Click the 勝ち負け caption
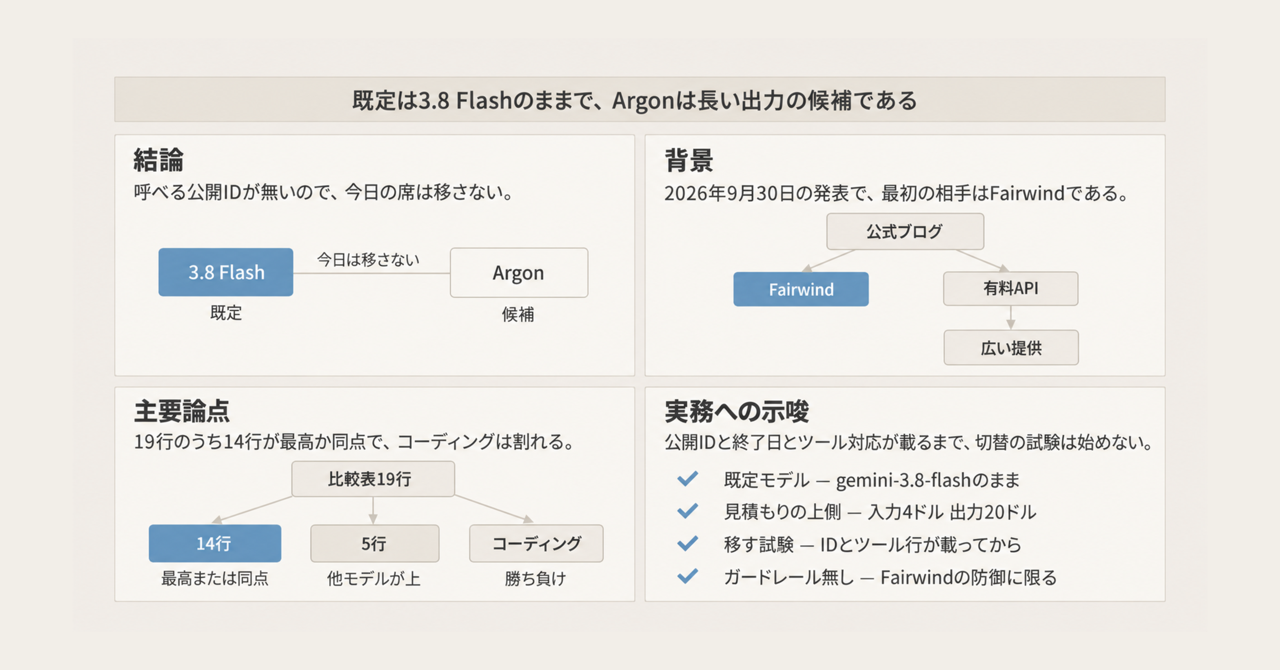Image resolution: width=1280 pixels, height=670 pixels. pyautogui.click(x=537, y=579)
